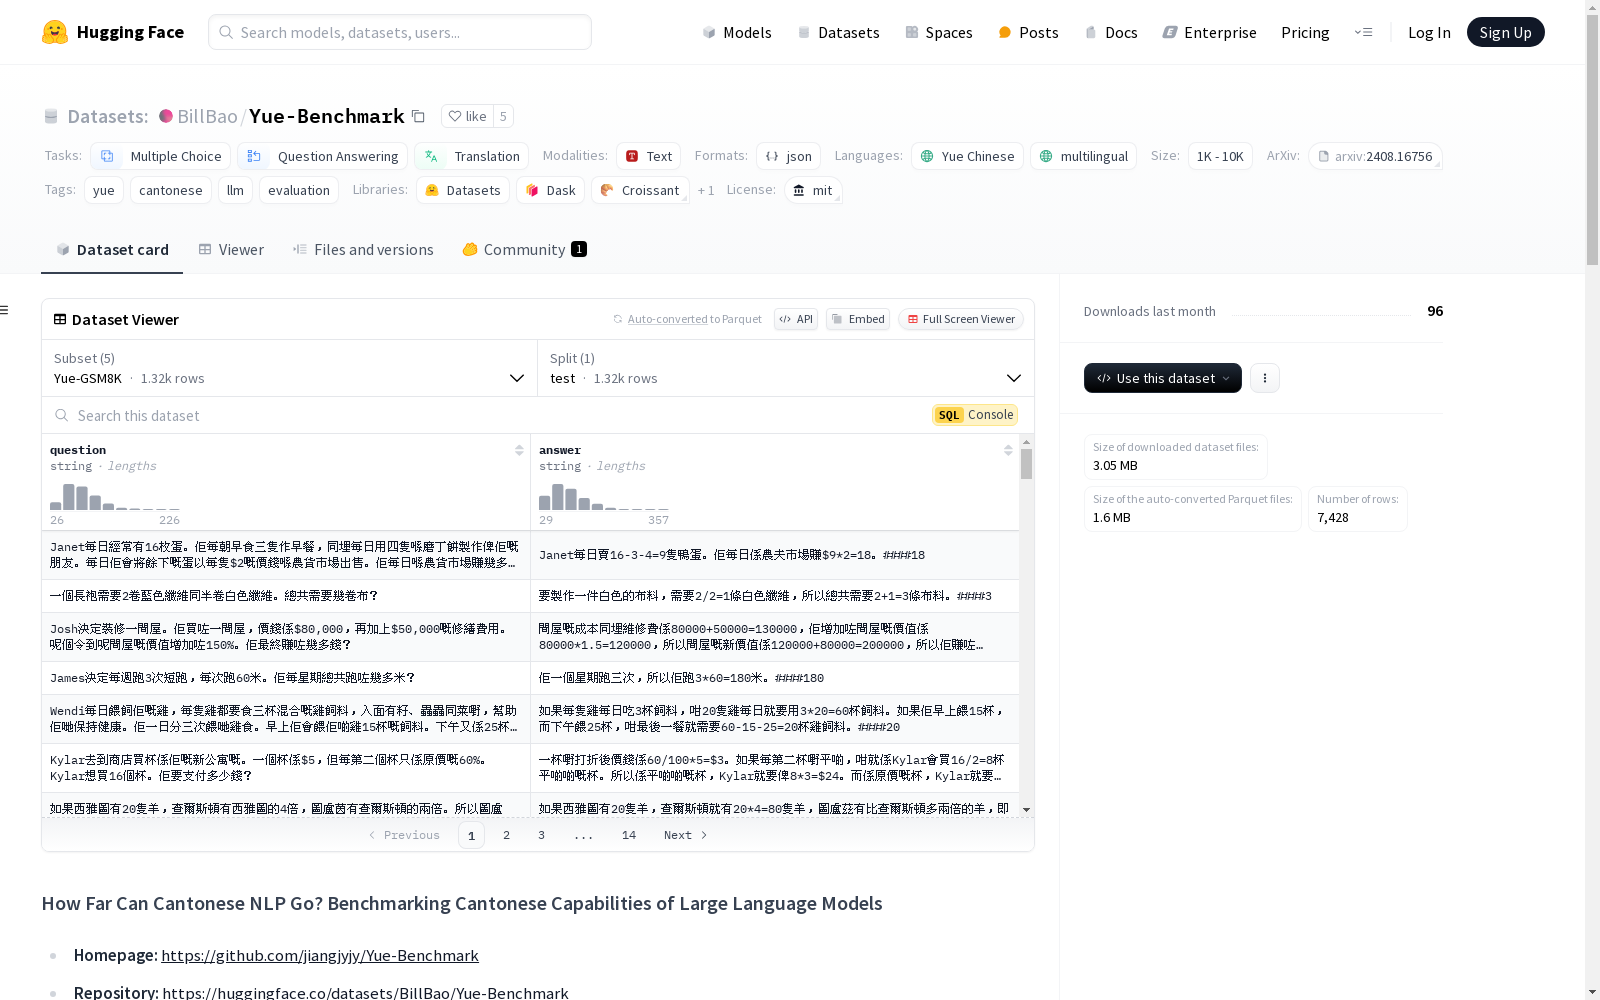Switch to the Dataset card tab

pyautogui.click(x=112, y=250)
